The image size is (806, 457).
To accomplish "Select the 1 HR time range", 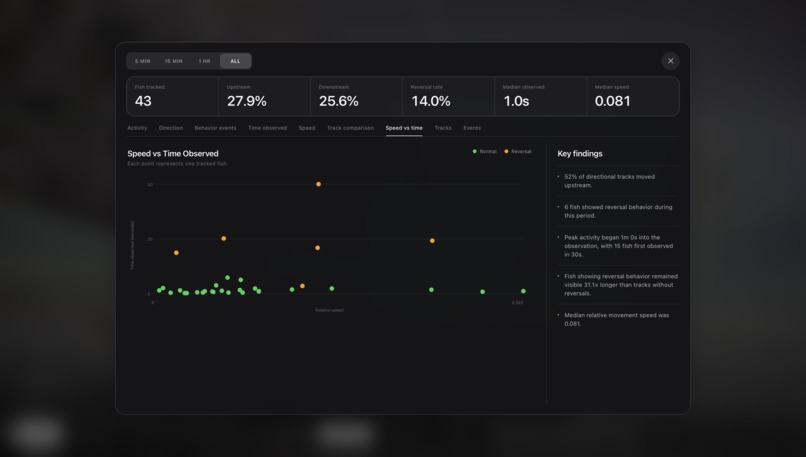I will pos(204,61).
